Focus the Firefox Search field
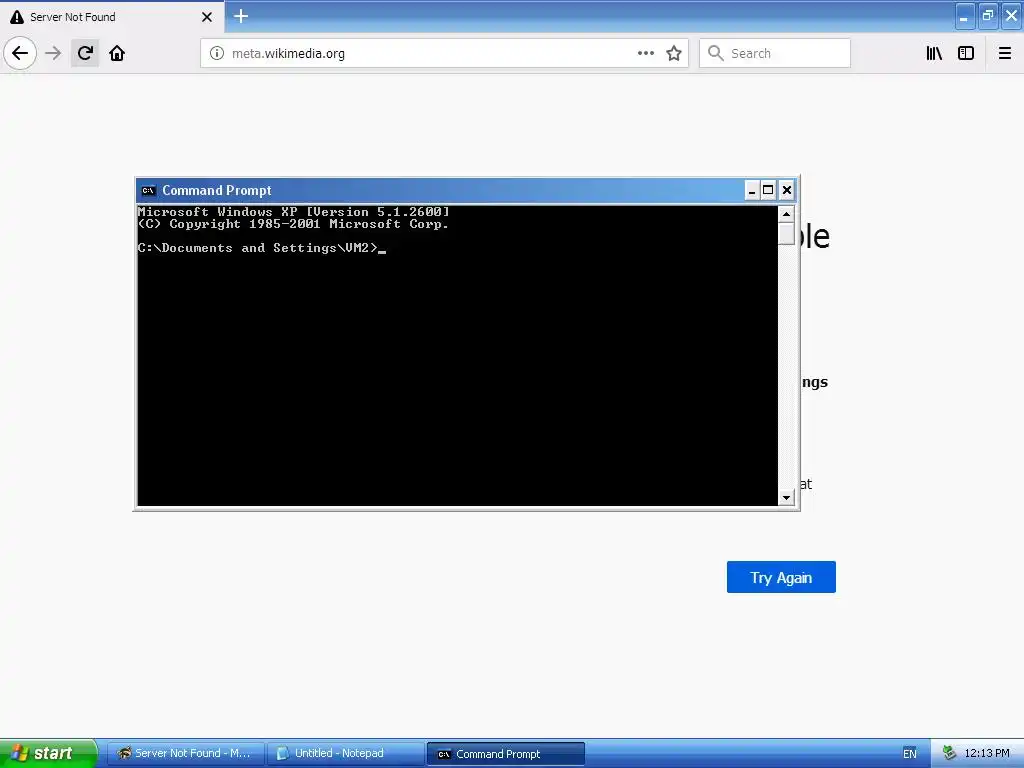Image resolution: width=1024 pixels, height=768 pixels. [x=775, y=54]
